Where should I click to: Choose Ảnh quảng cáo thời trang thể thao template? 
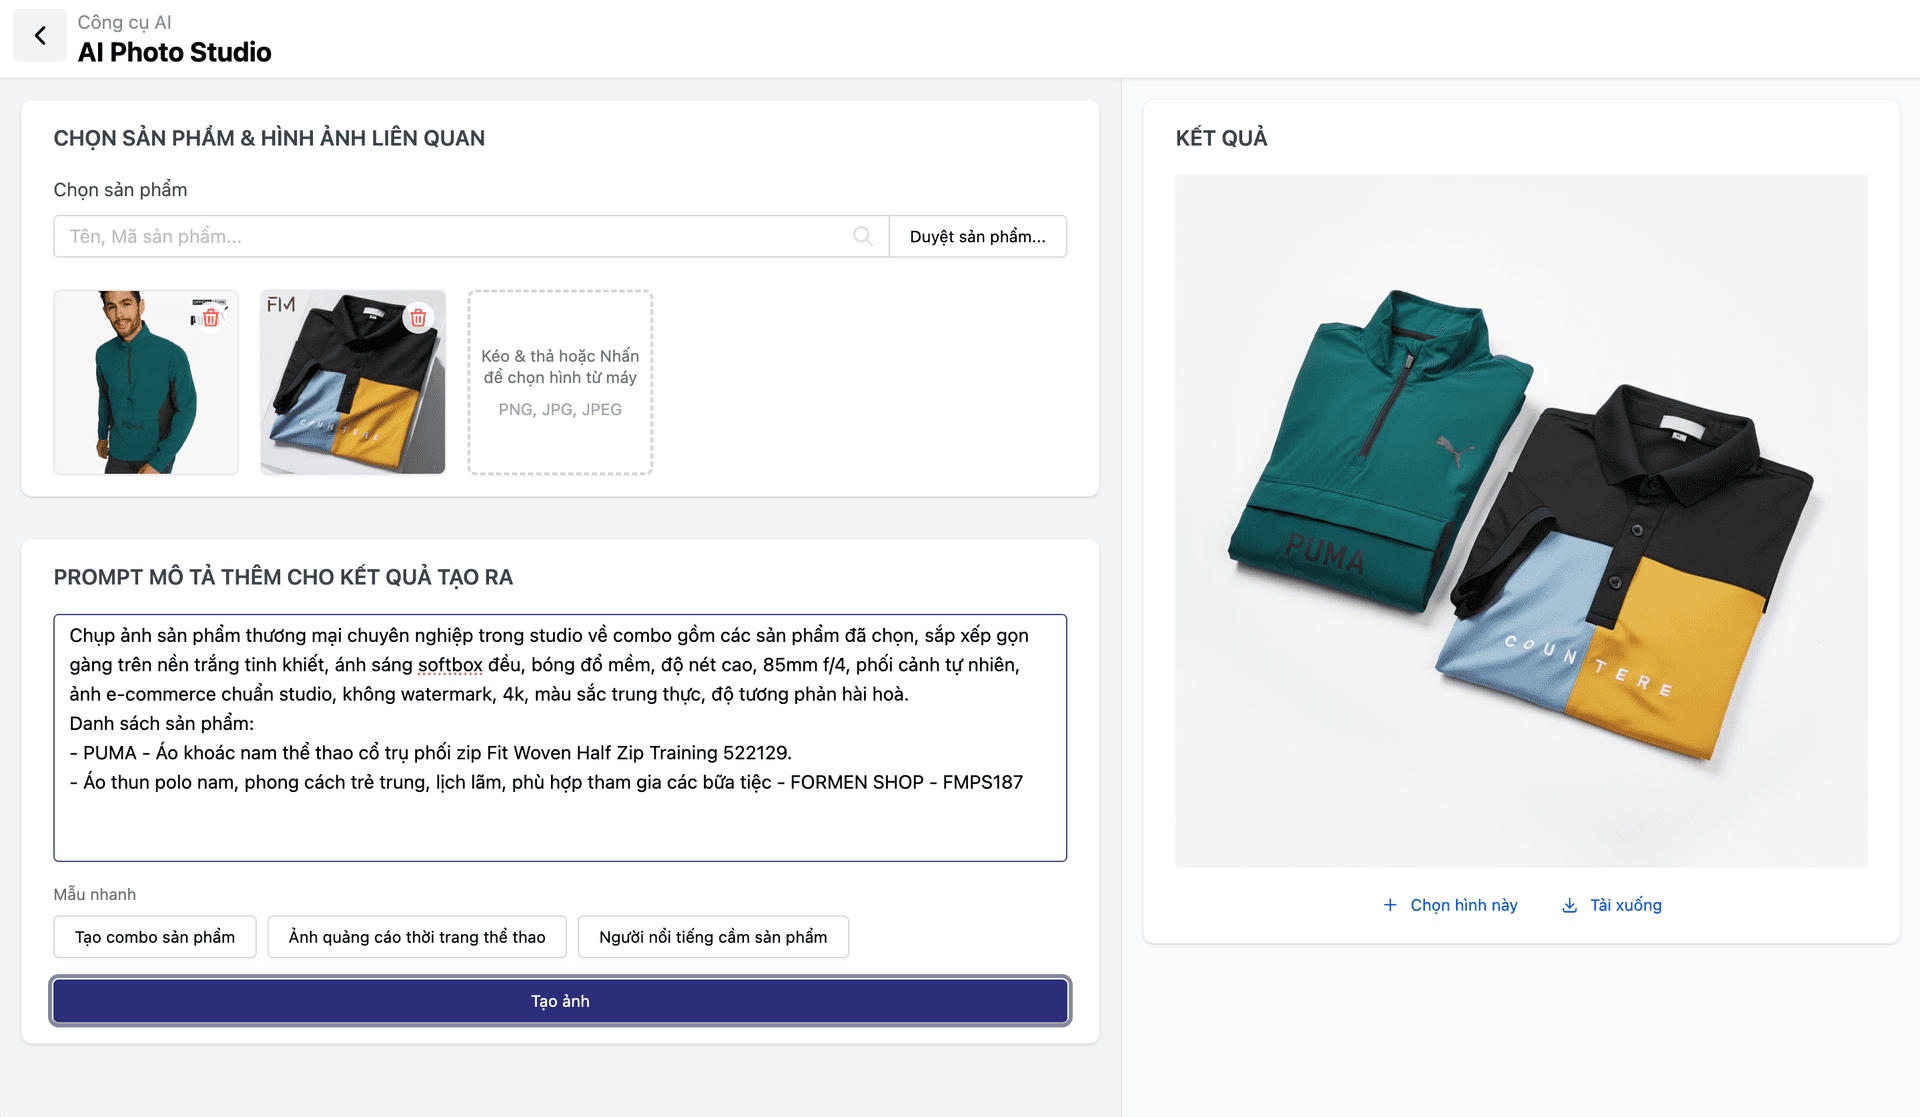(x=417, y=937)
